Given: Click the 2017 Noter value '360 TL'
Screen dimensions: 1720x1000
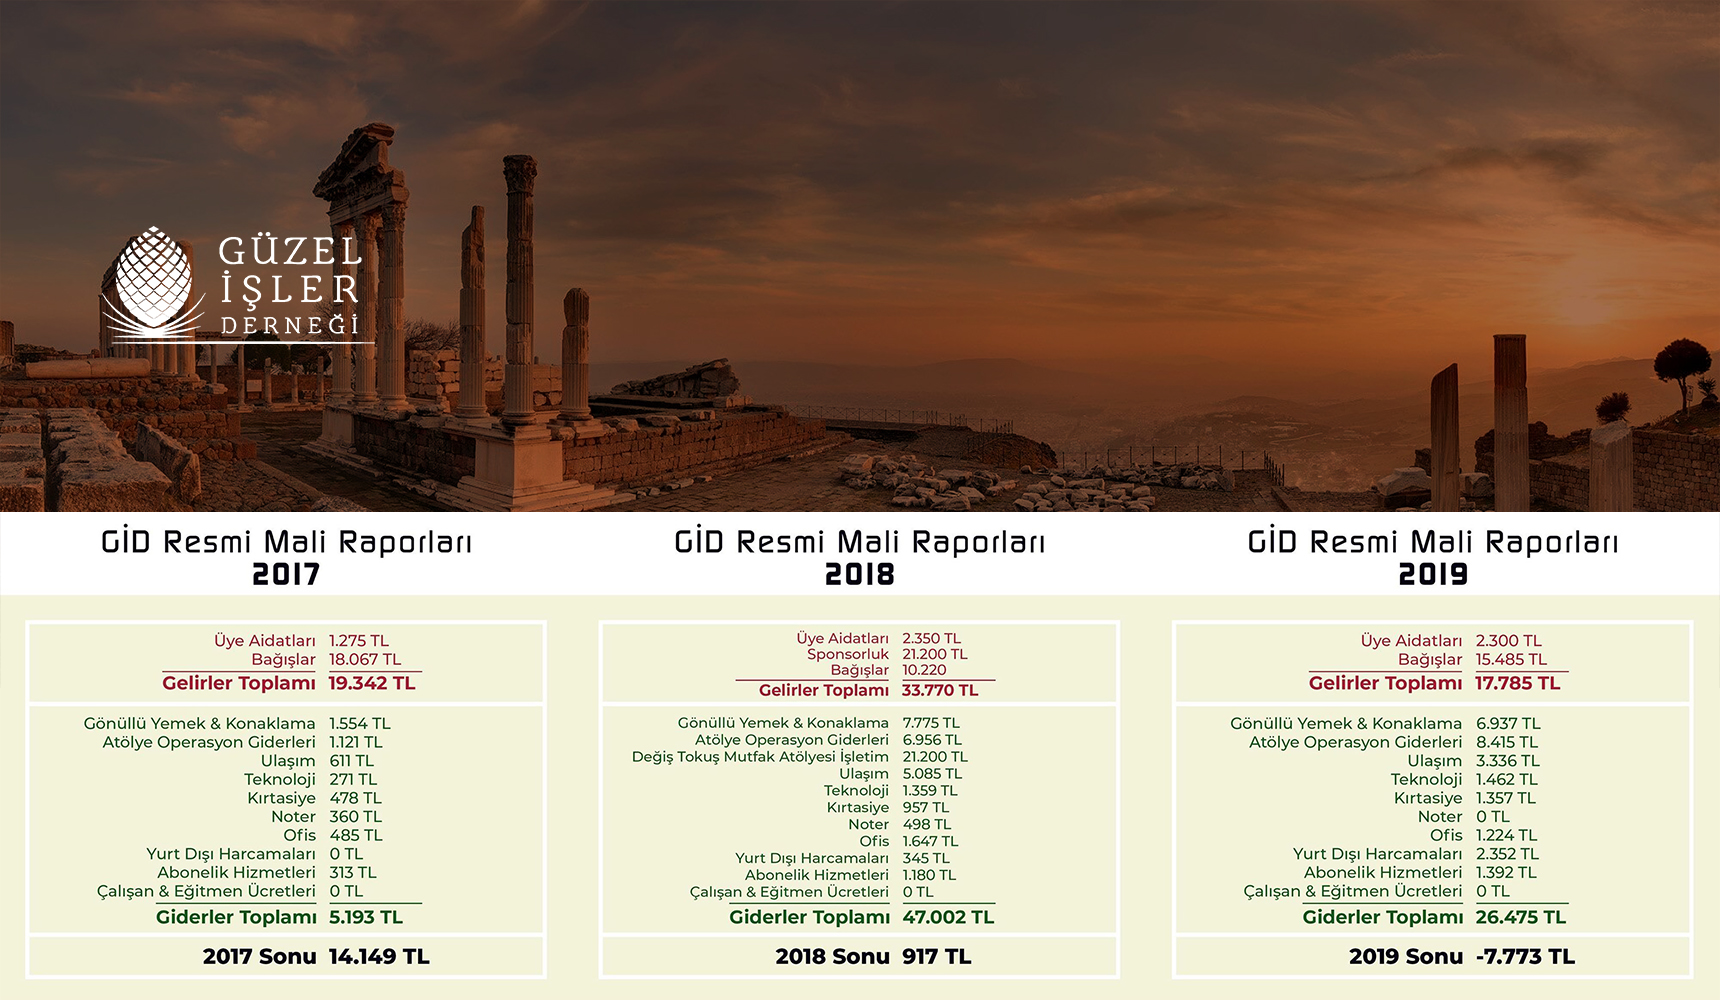Looking at the screenshot, I should pos(356,817).
